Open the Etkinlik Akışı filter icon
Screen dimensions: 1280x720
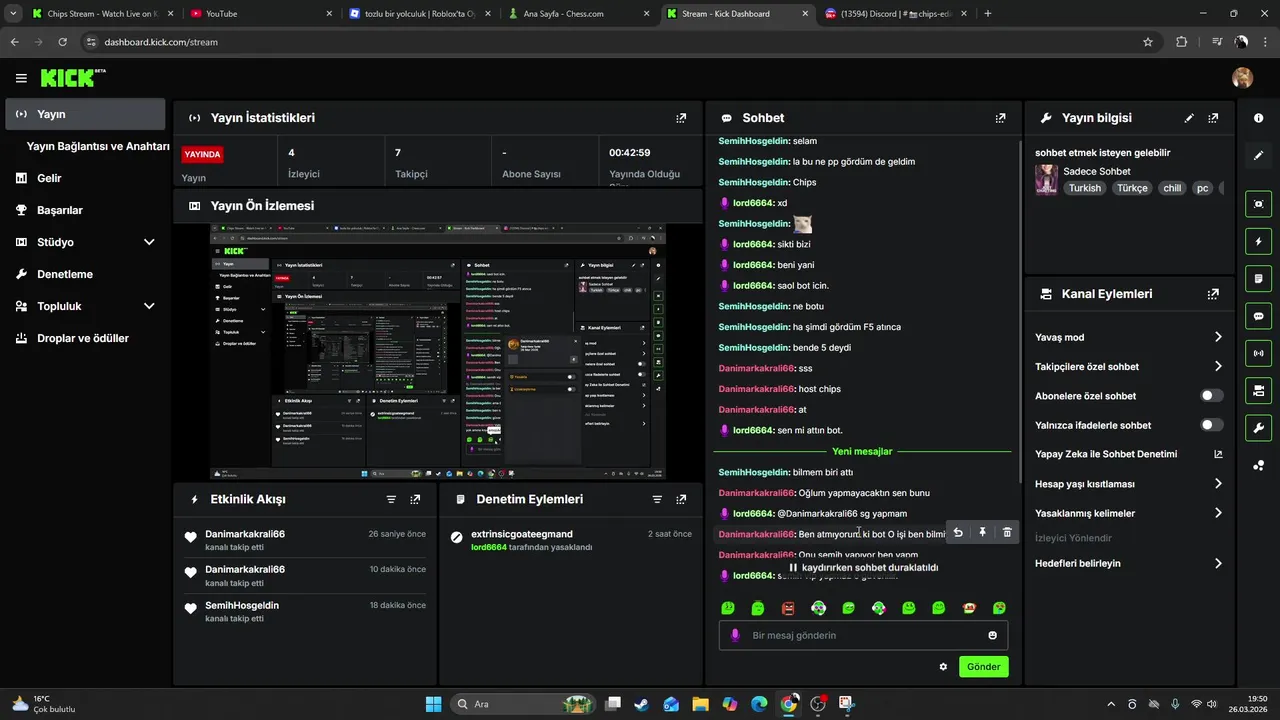coord(391,499)
